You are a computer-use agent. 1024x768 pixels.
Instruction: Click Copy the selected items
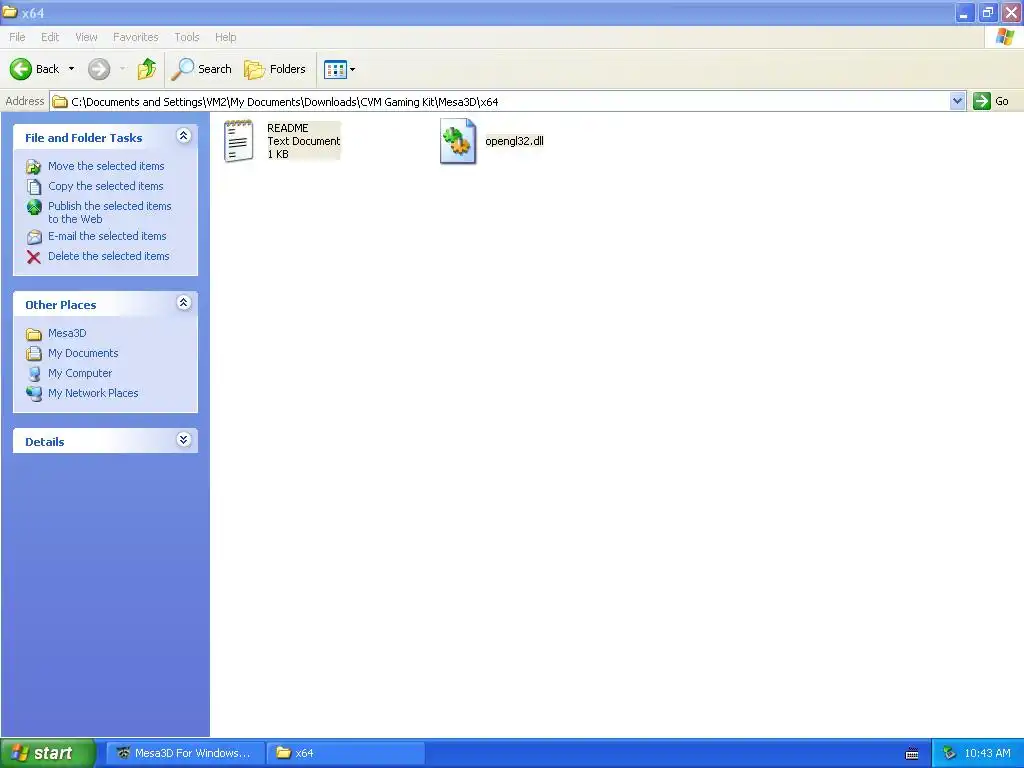pyautogui.click(x=105, y=186)
